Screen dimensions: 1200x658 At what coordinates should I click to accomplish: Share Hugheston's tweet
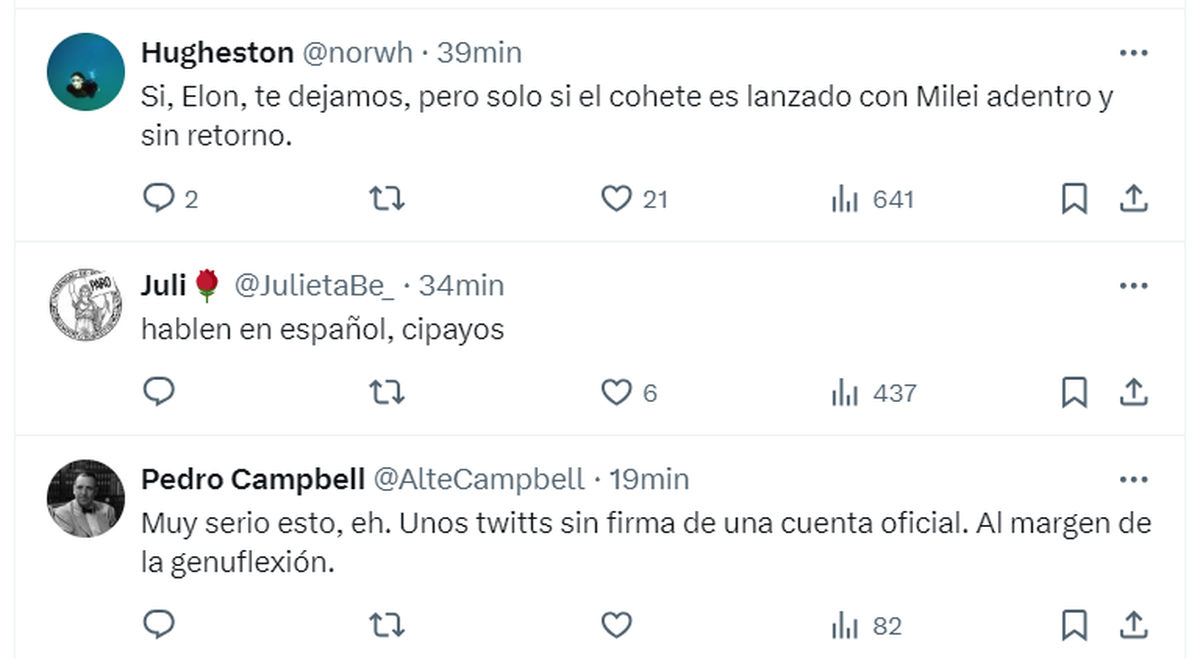1133,199
